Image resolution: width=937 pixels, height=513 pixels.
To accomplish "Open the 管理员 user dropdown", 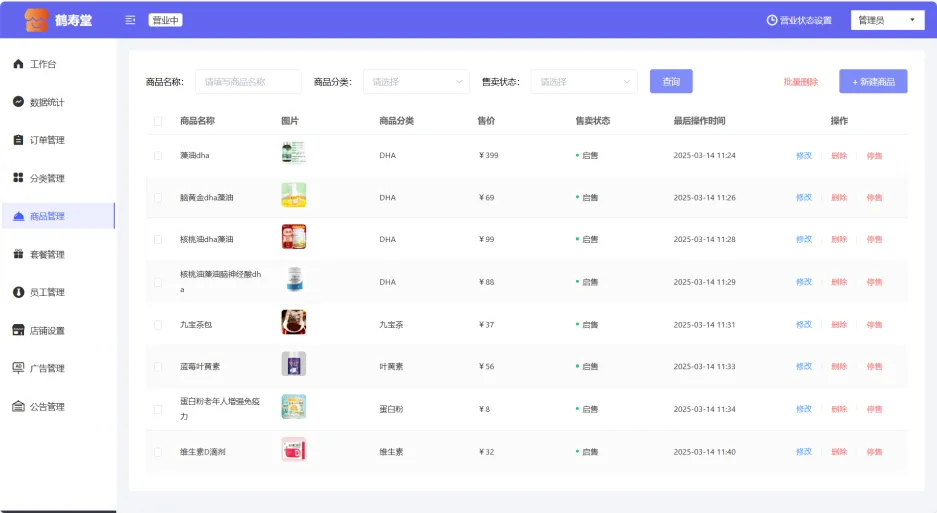I will point(886,20).
